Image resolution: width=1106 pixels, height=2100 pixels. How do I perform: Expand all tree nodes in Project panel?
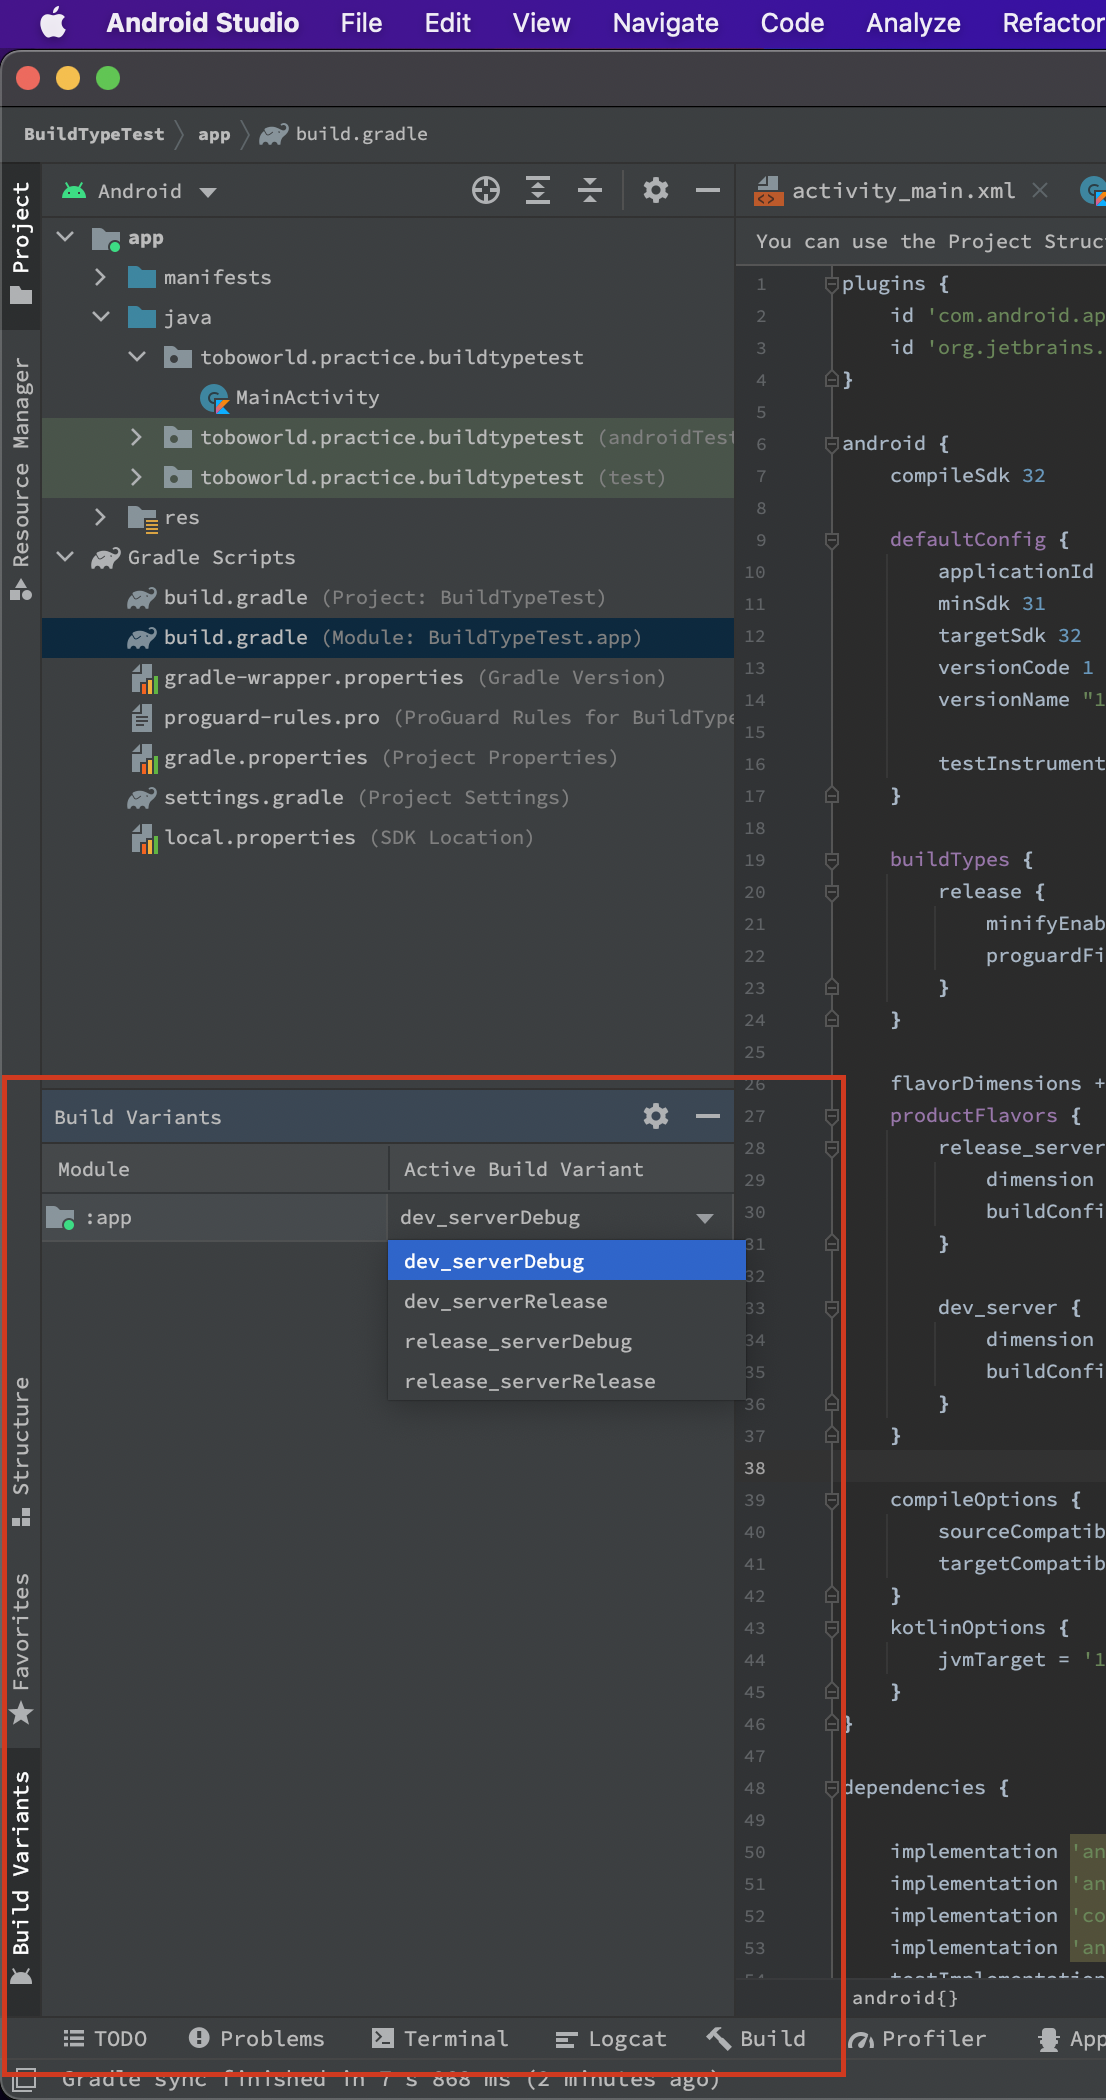(538, 190)
